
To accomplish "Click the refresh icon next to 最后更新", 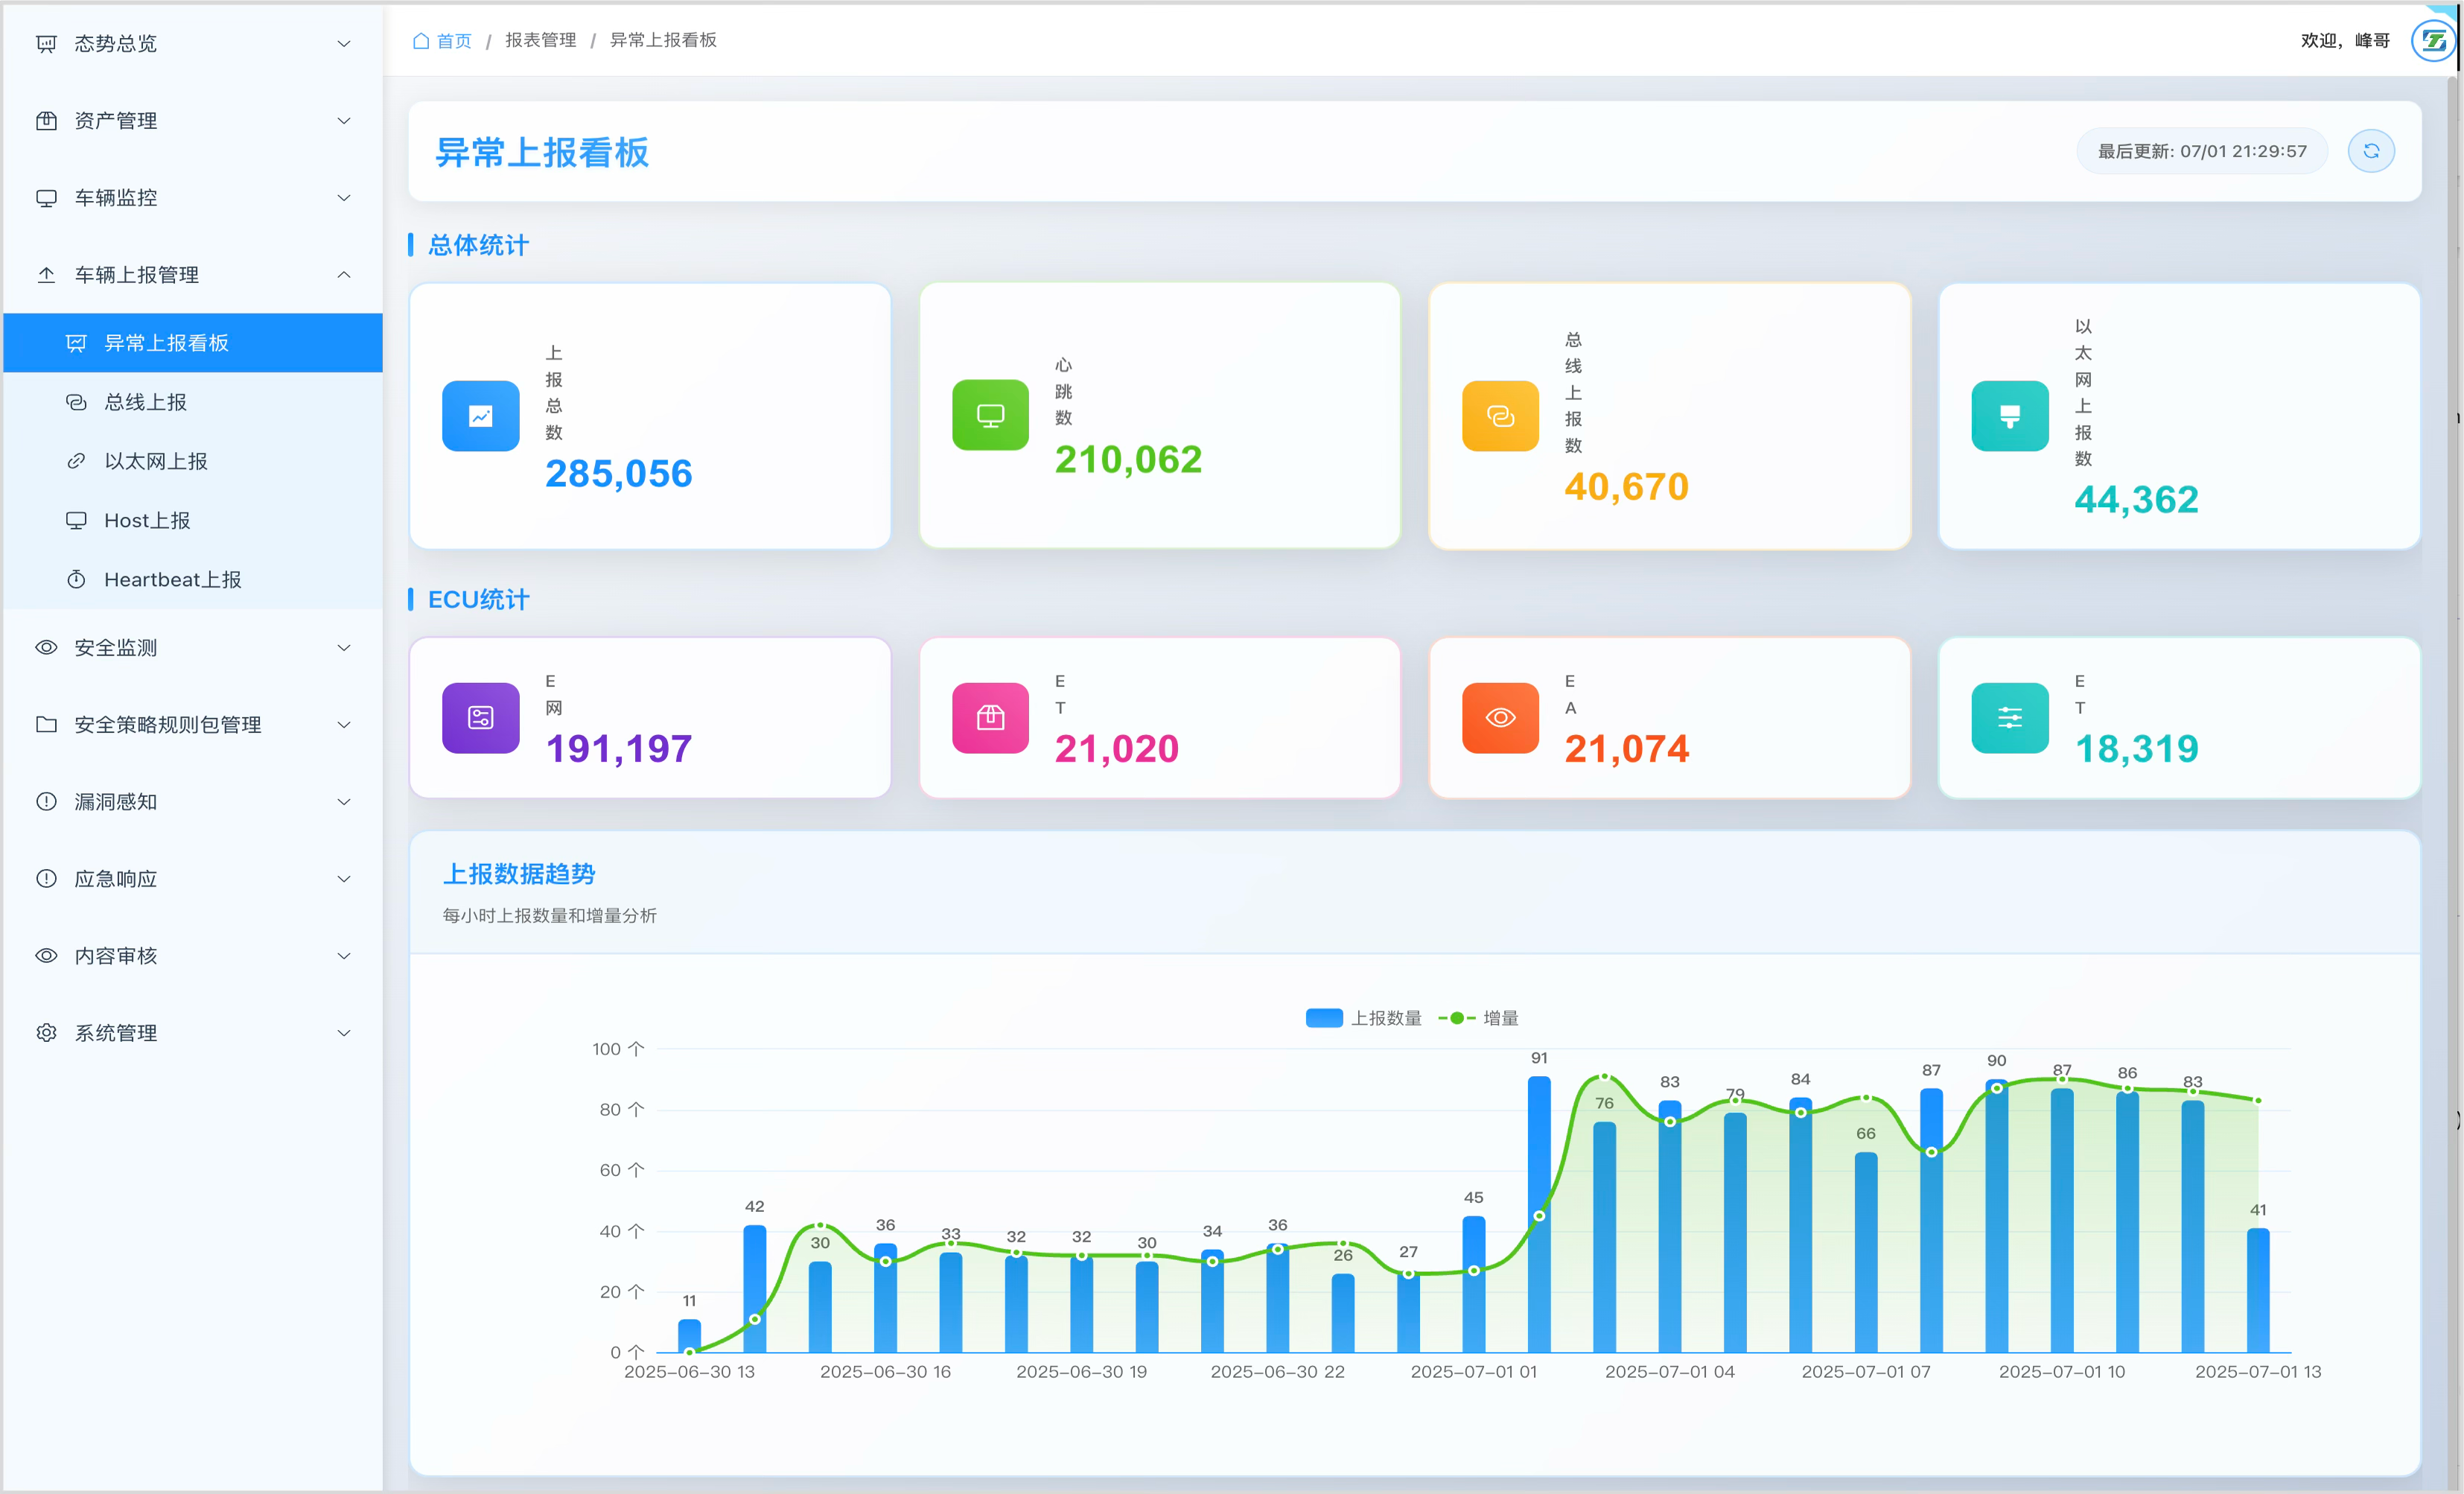I will 2372,150.
